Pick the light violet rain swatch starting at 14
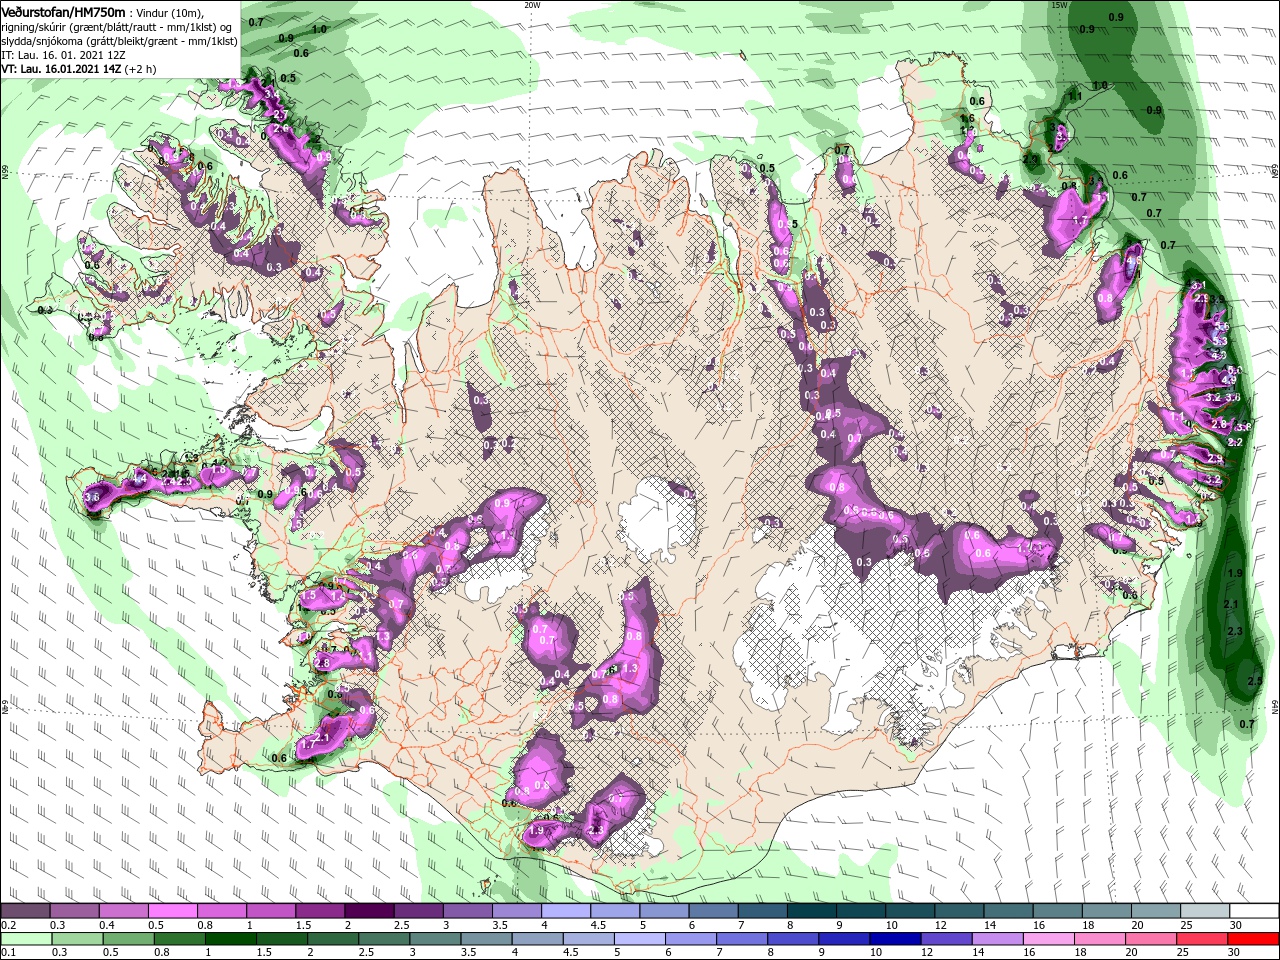Image resolution: width=1280 pixels, height=960 pixels. pyautogui.click(x=996, y=939)
